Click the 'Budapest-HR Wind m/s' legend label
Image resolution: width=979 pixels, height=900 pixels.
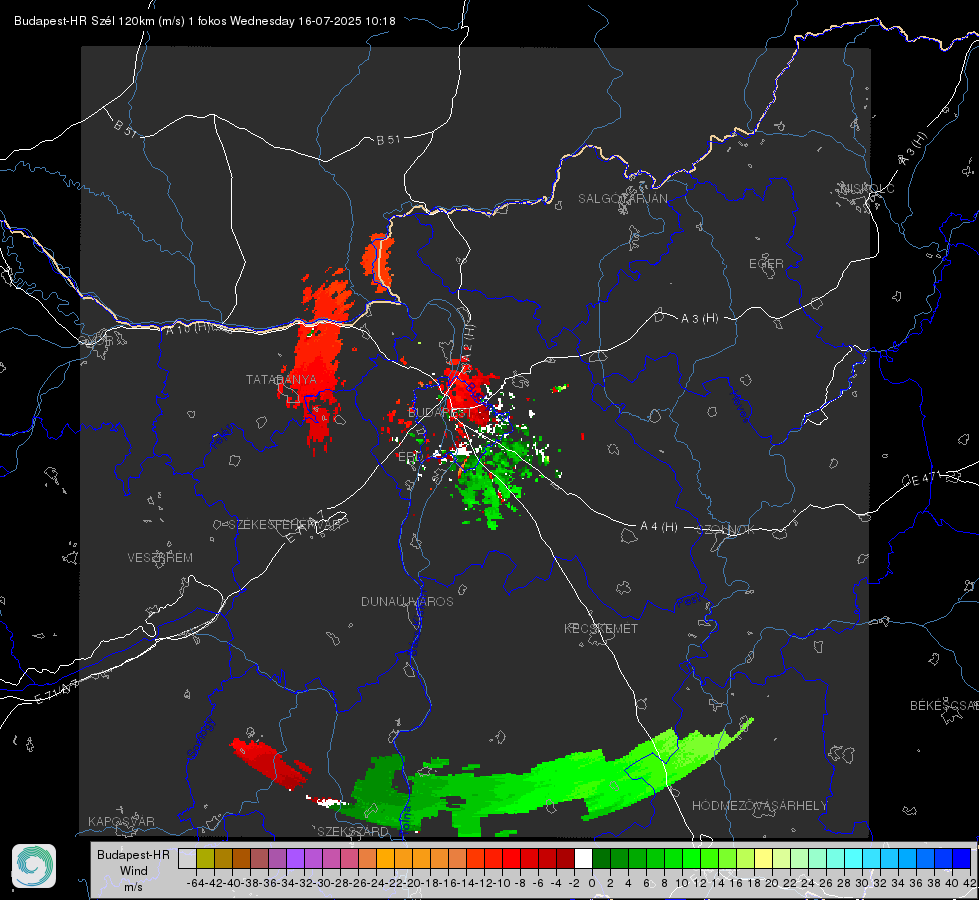coord(134,871)
